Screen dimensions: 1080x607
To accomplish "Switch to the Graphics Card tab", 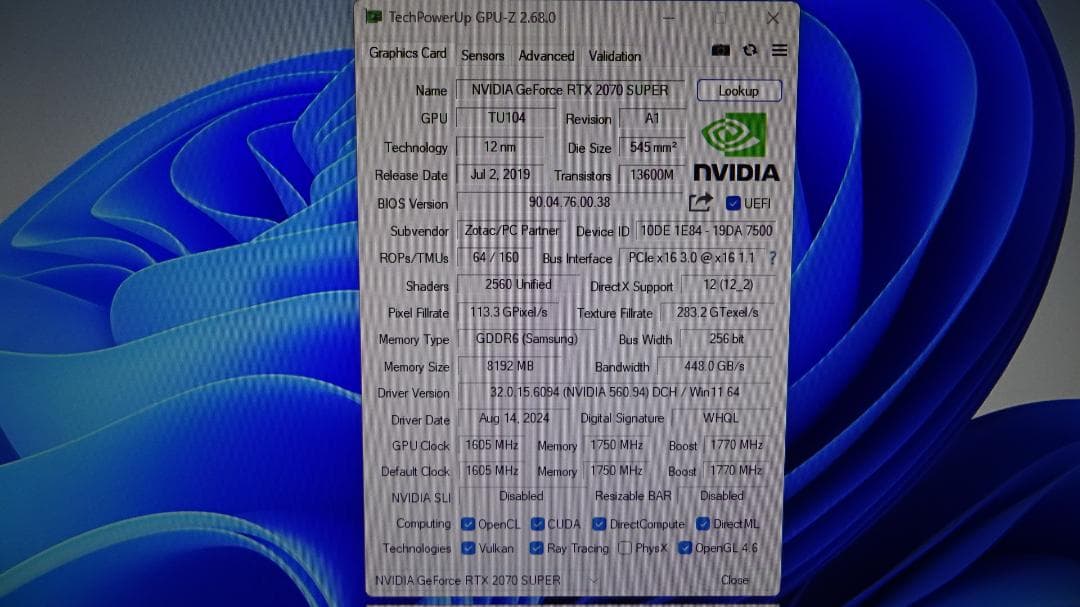I will pyautogui.click(x=407, y=53).
